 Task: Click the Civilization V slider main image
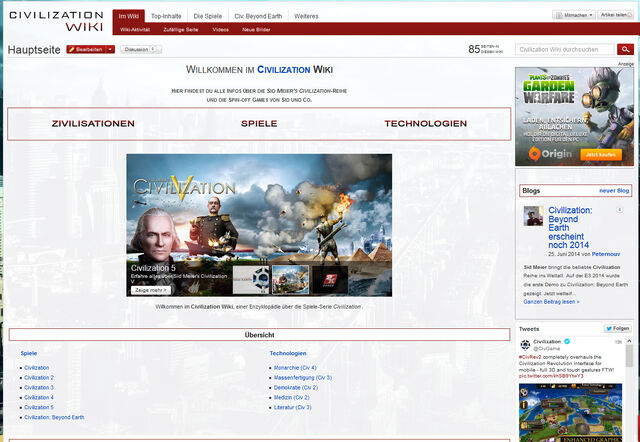259,225
